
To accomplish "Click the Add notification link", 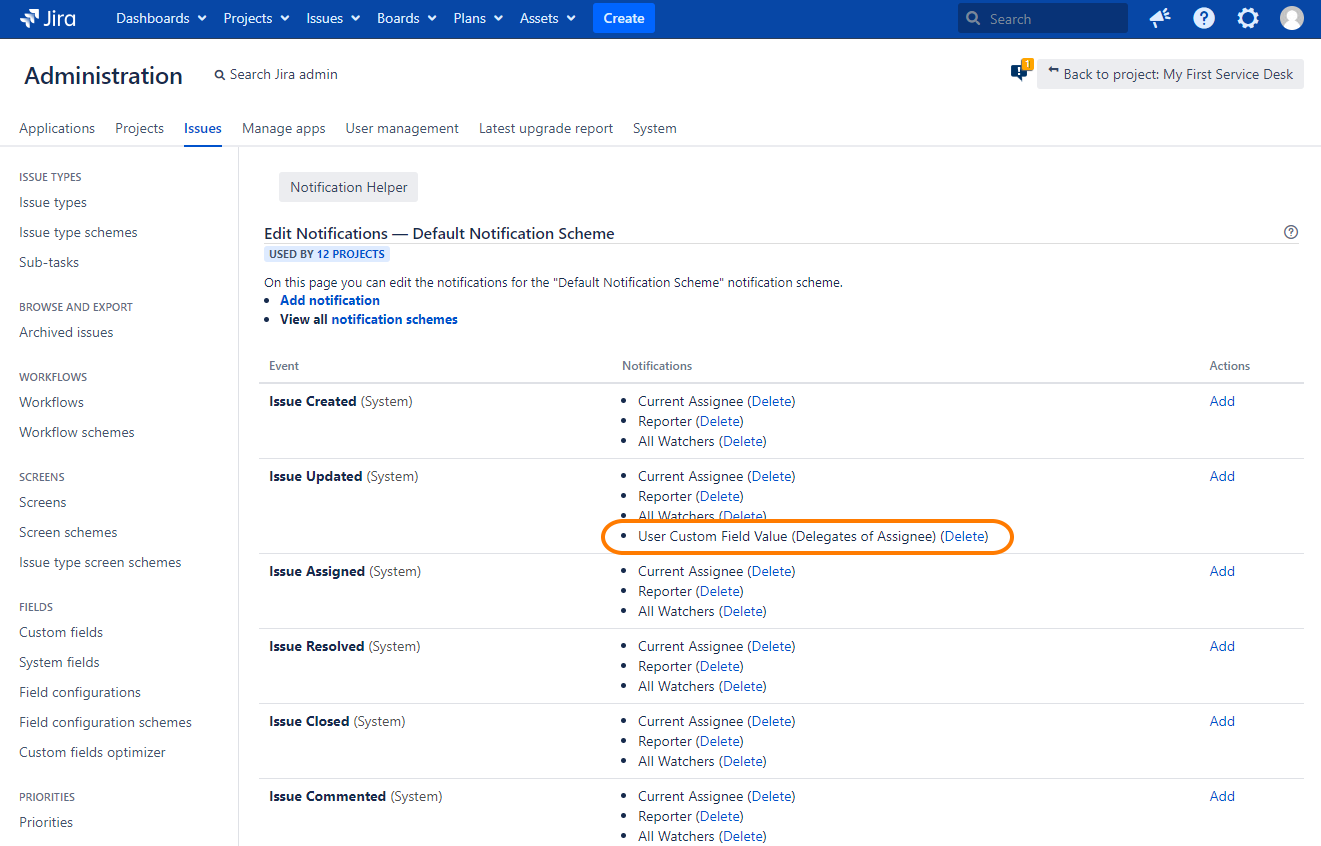I will [x=330, y=300].
